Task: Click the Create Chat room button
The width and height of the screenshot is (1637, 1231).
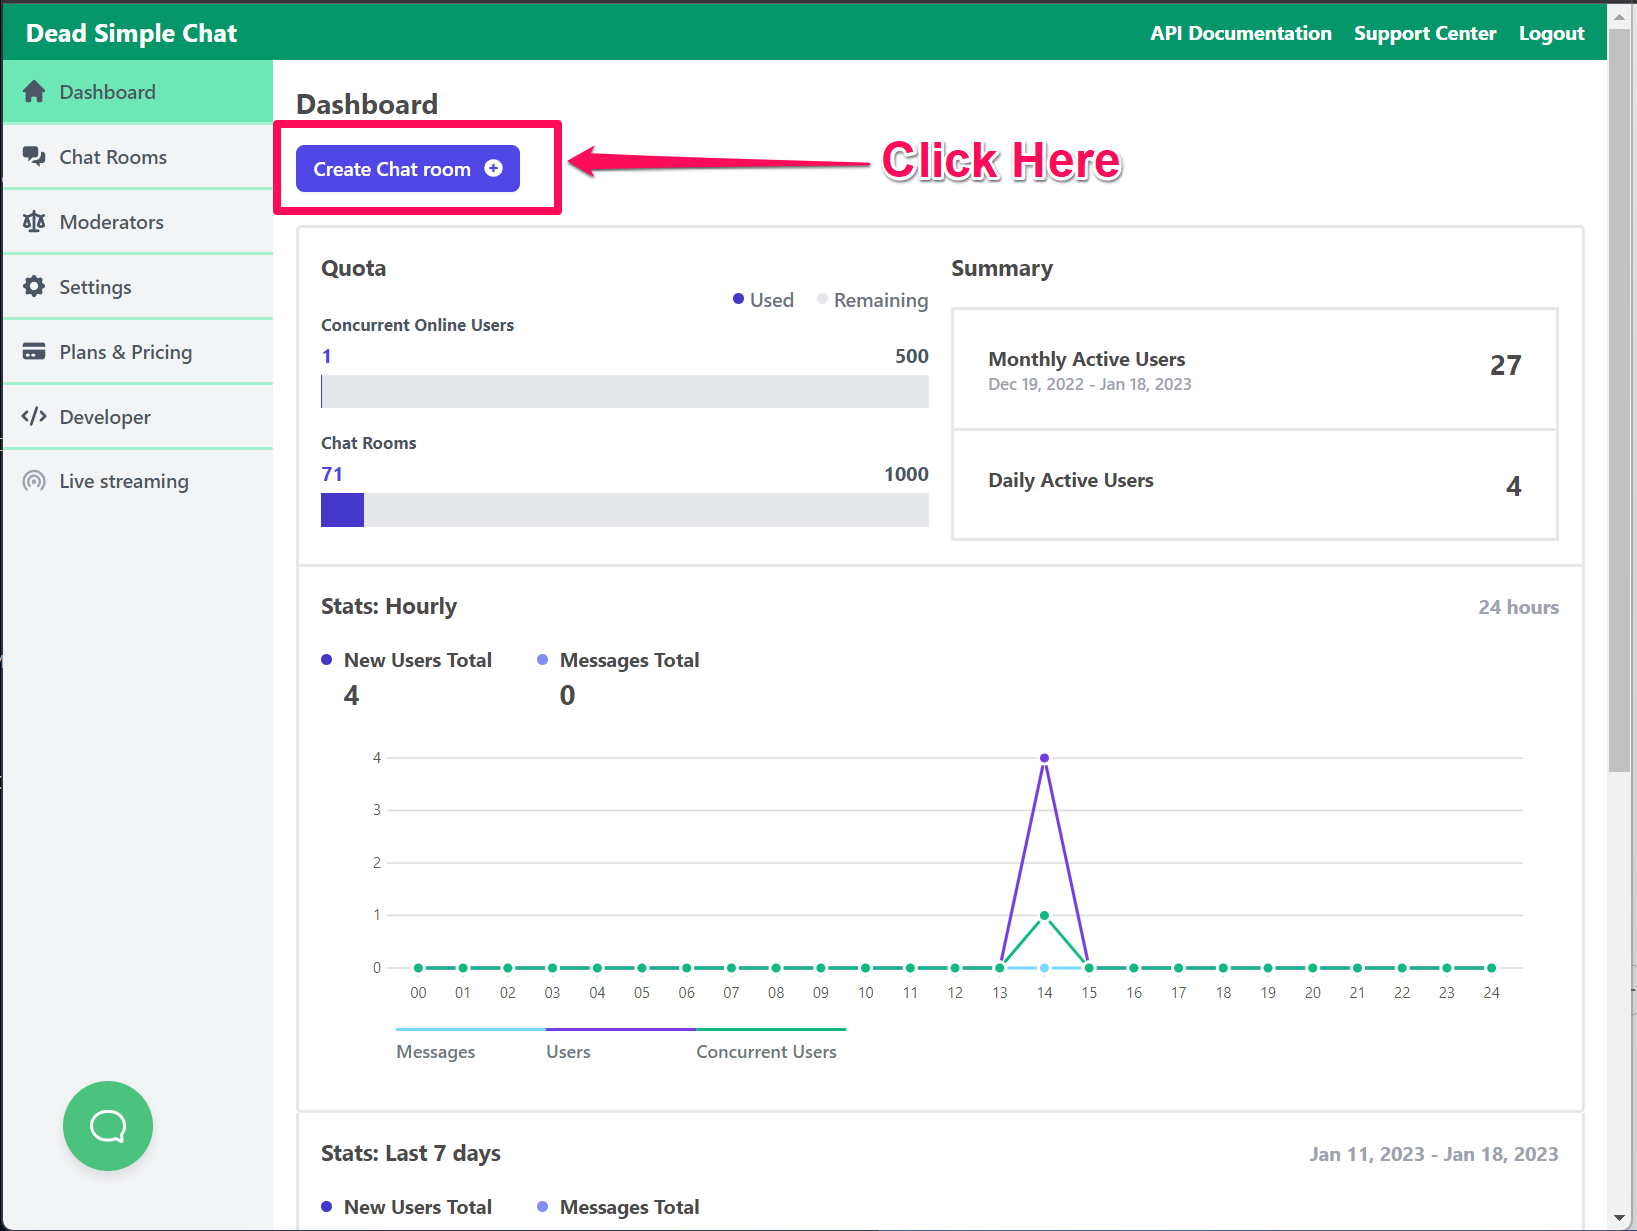Action: [408, 168]
